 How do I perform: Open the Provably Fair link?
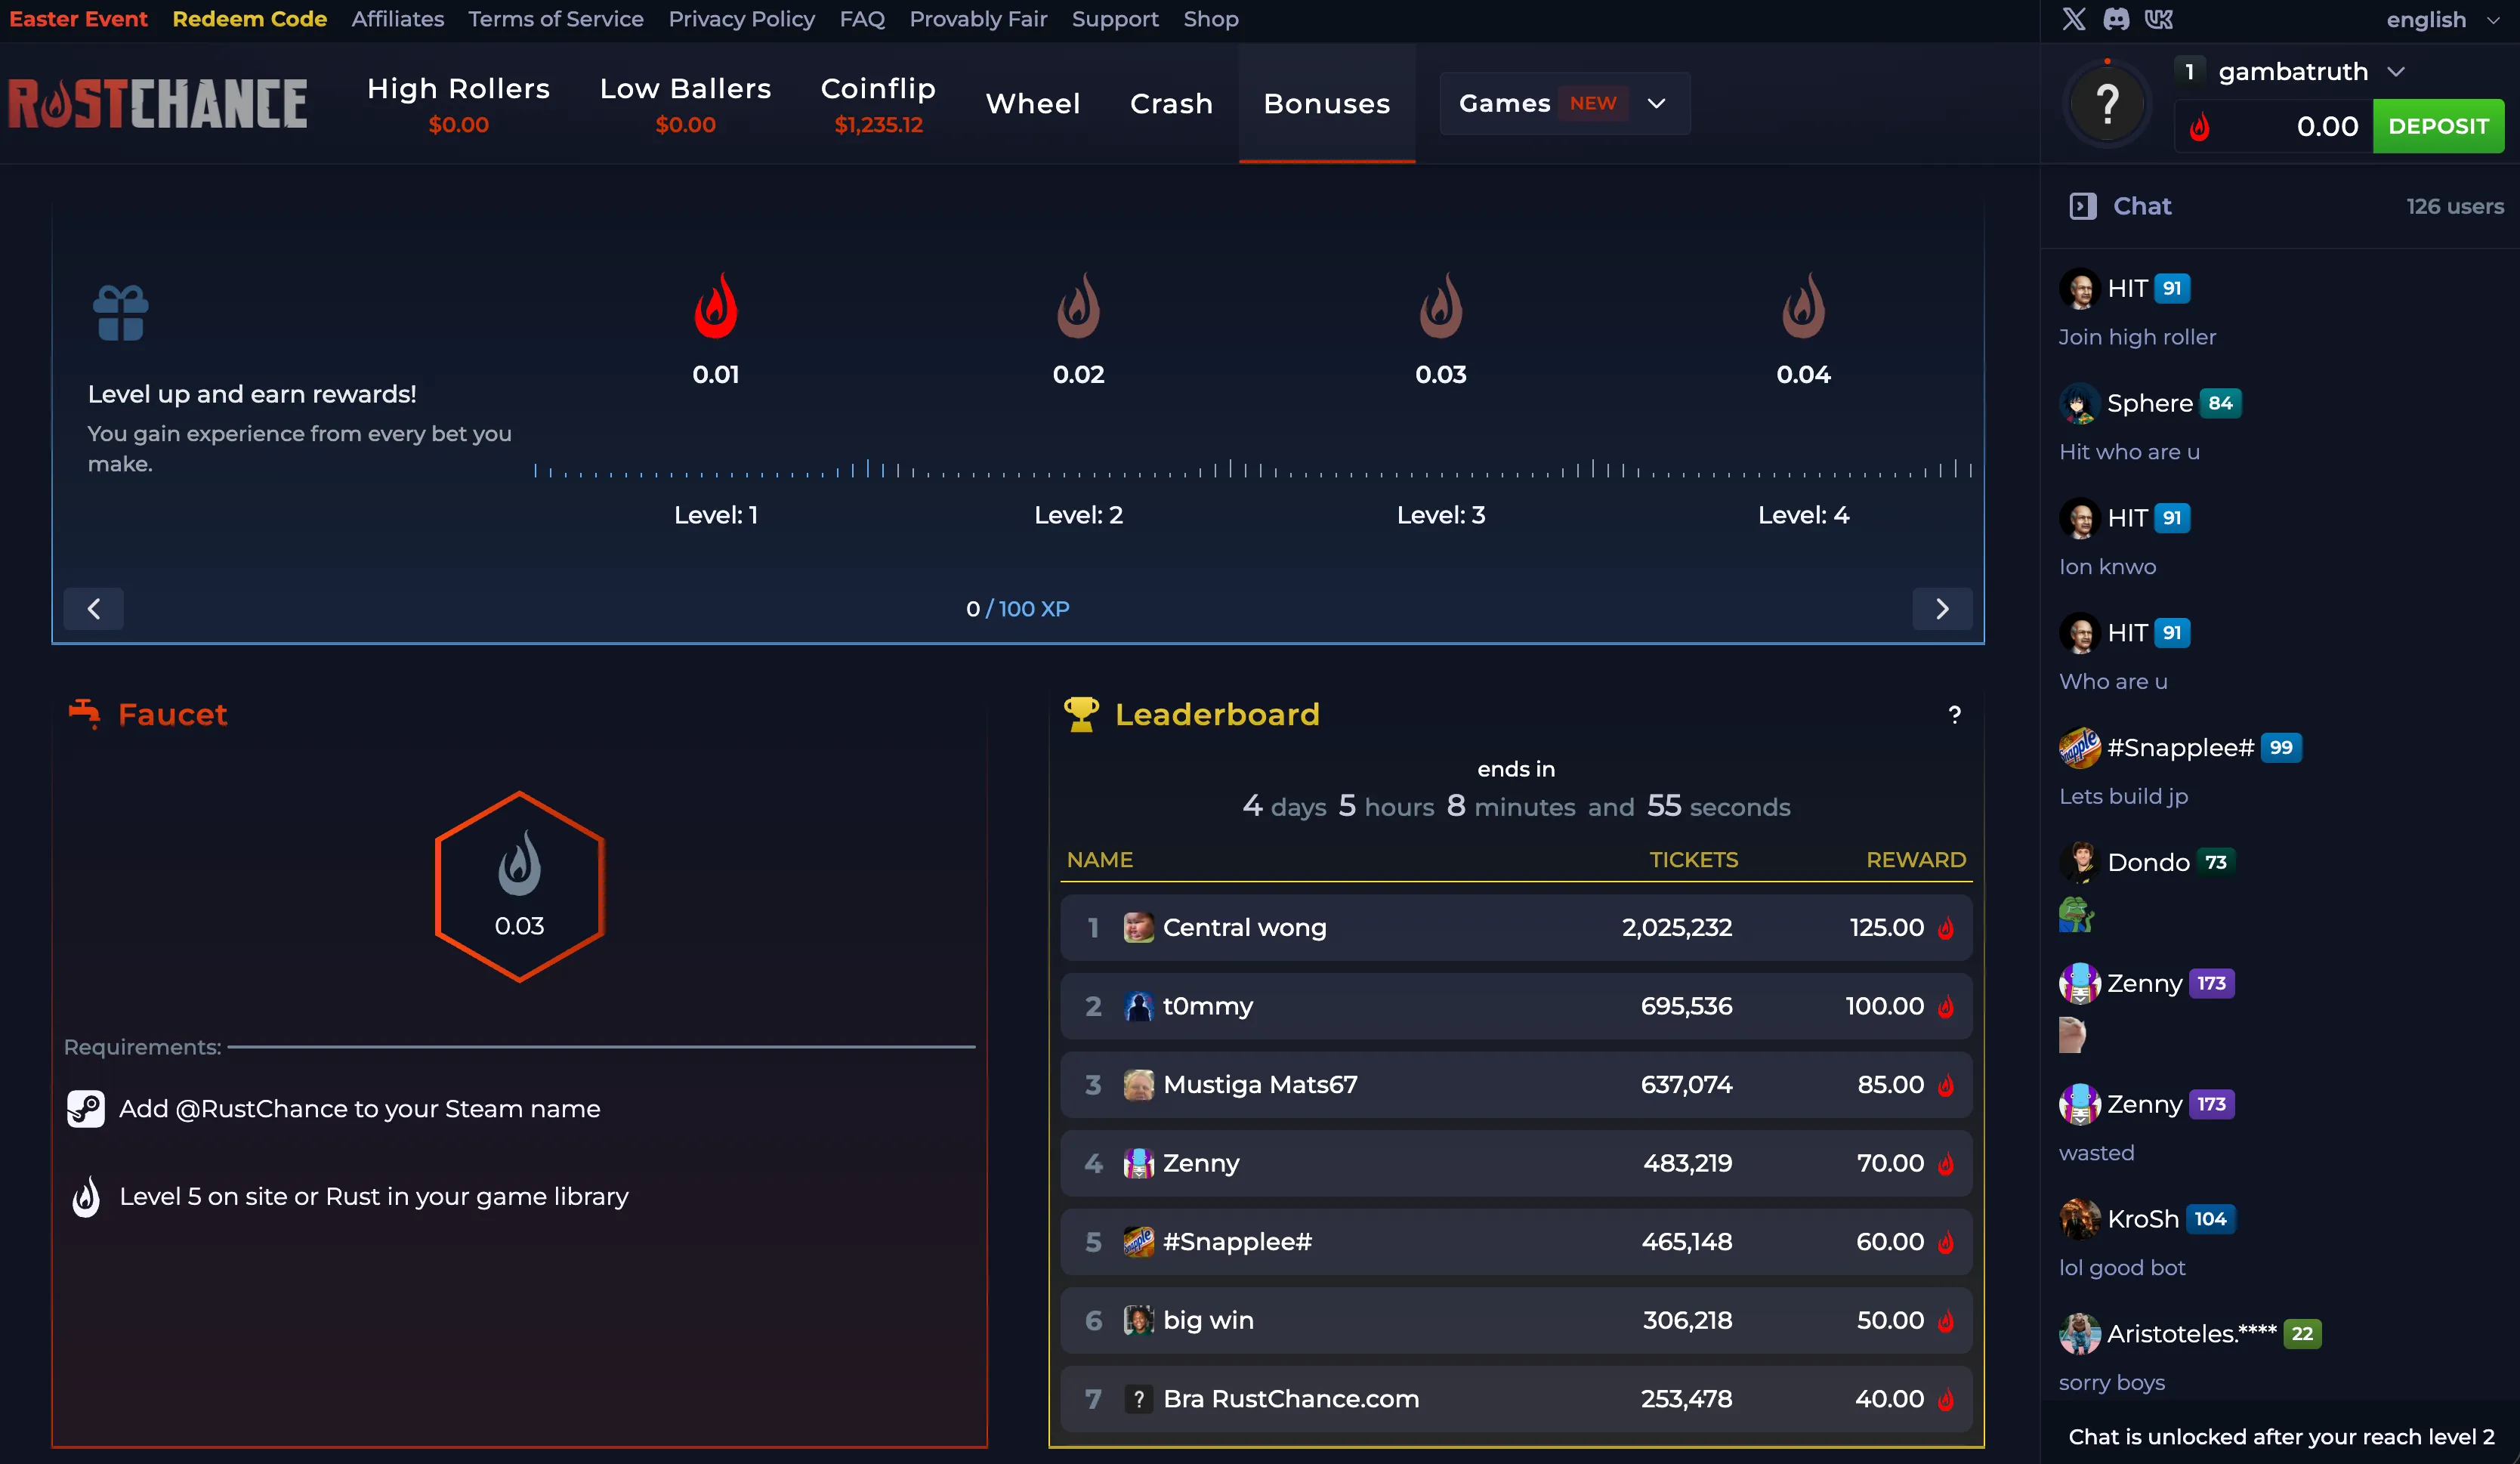click(978, 19)
